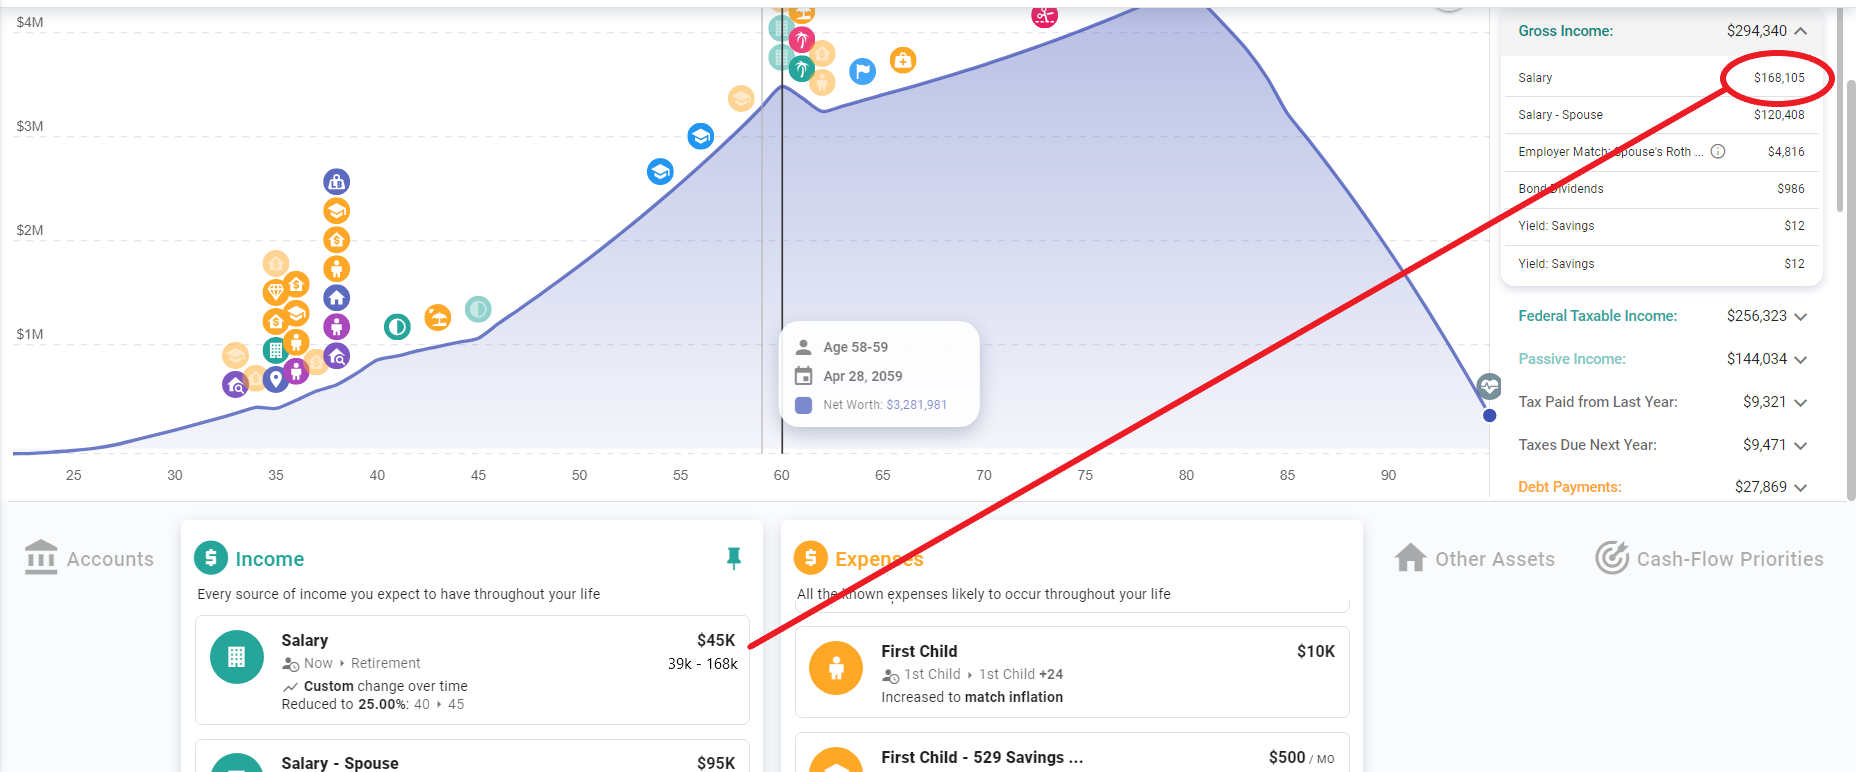Viewport: 1856px width, 772px height.
Task: Open the Accounts tab
Action: tap(89, 559)
